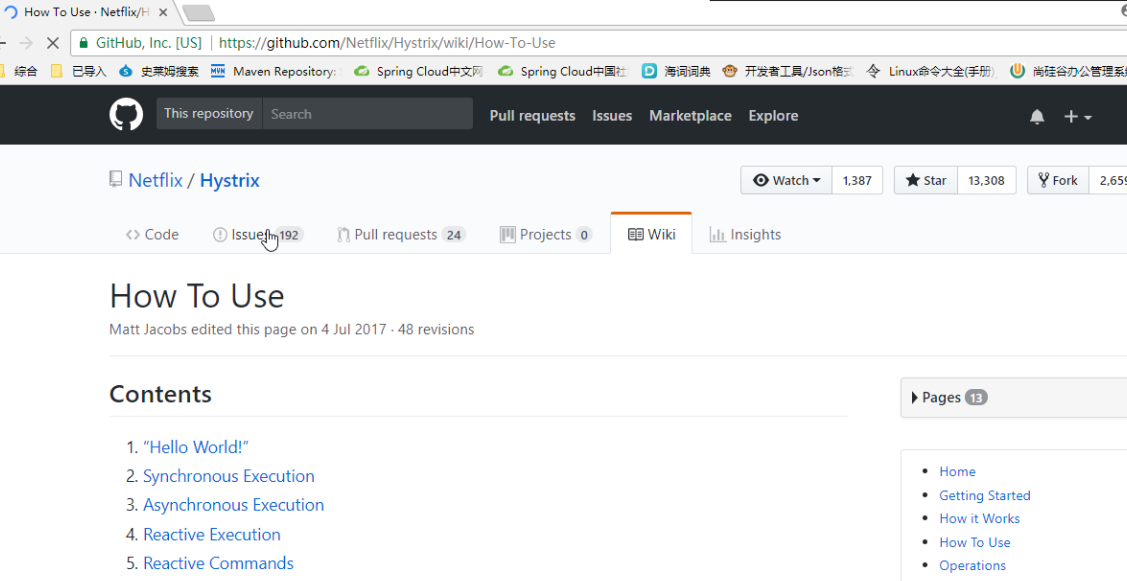Screen dimensions: 1127x581
Task: Select the Wiki tab
Action: (x=651, y=234)
